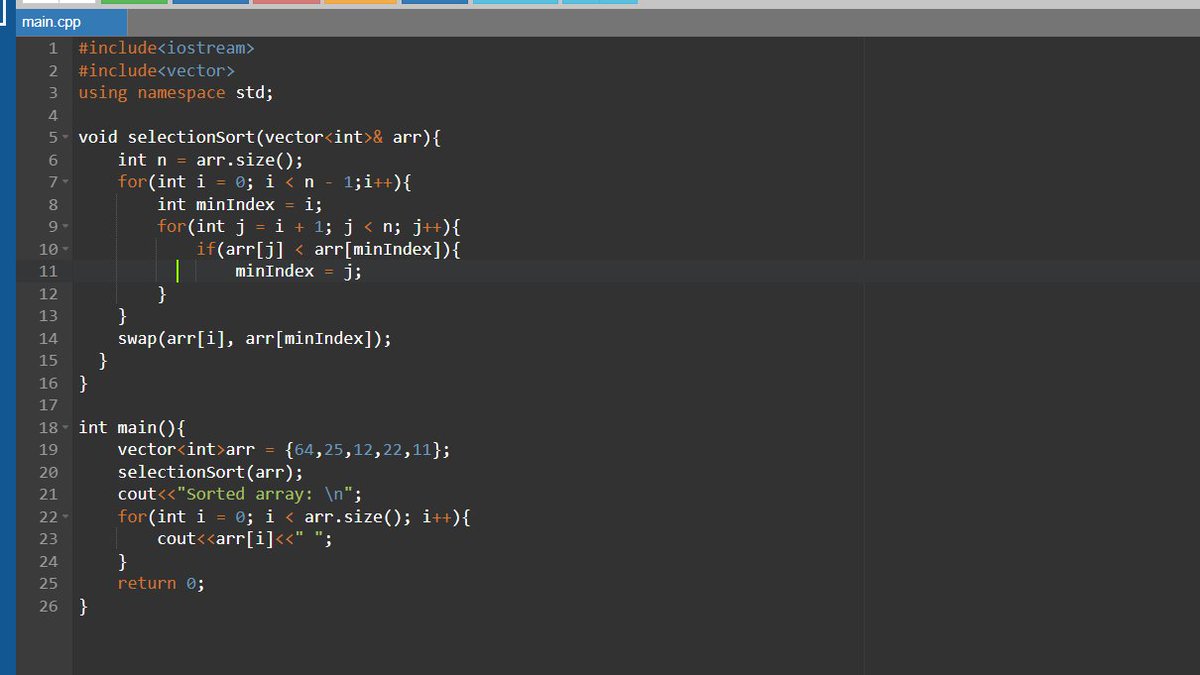Click the 'return 0;' statement

tap(161, 583)
